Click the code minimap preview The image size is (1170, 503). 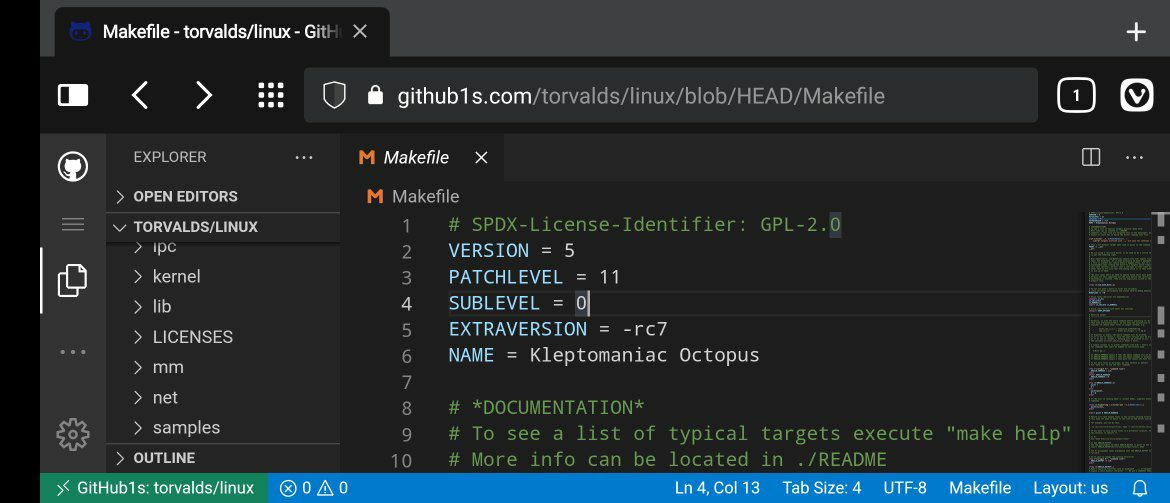(1117, 342)
